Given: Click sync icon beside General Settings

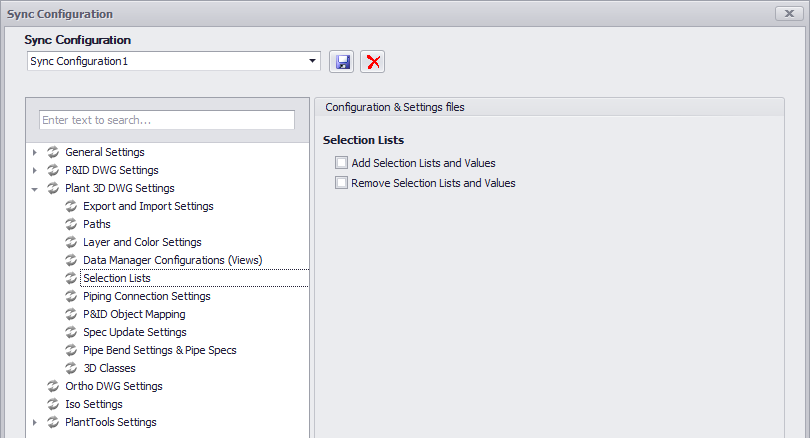Looking at the screenshot, I should pyautogui.click(x=53, y=152).
